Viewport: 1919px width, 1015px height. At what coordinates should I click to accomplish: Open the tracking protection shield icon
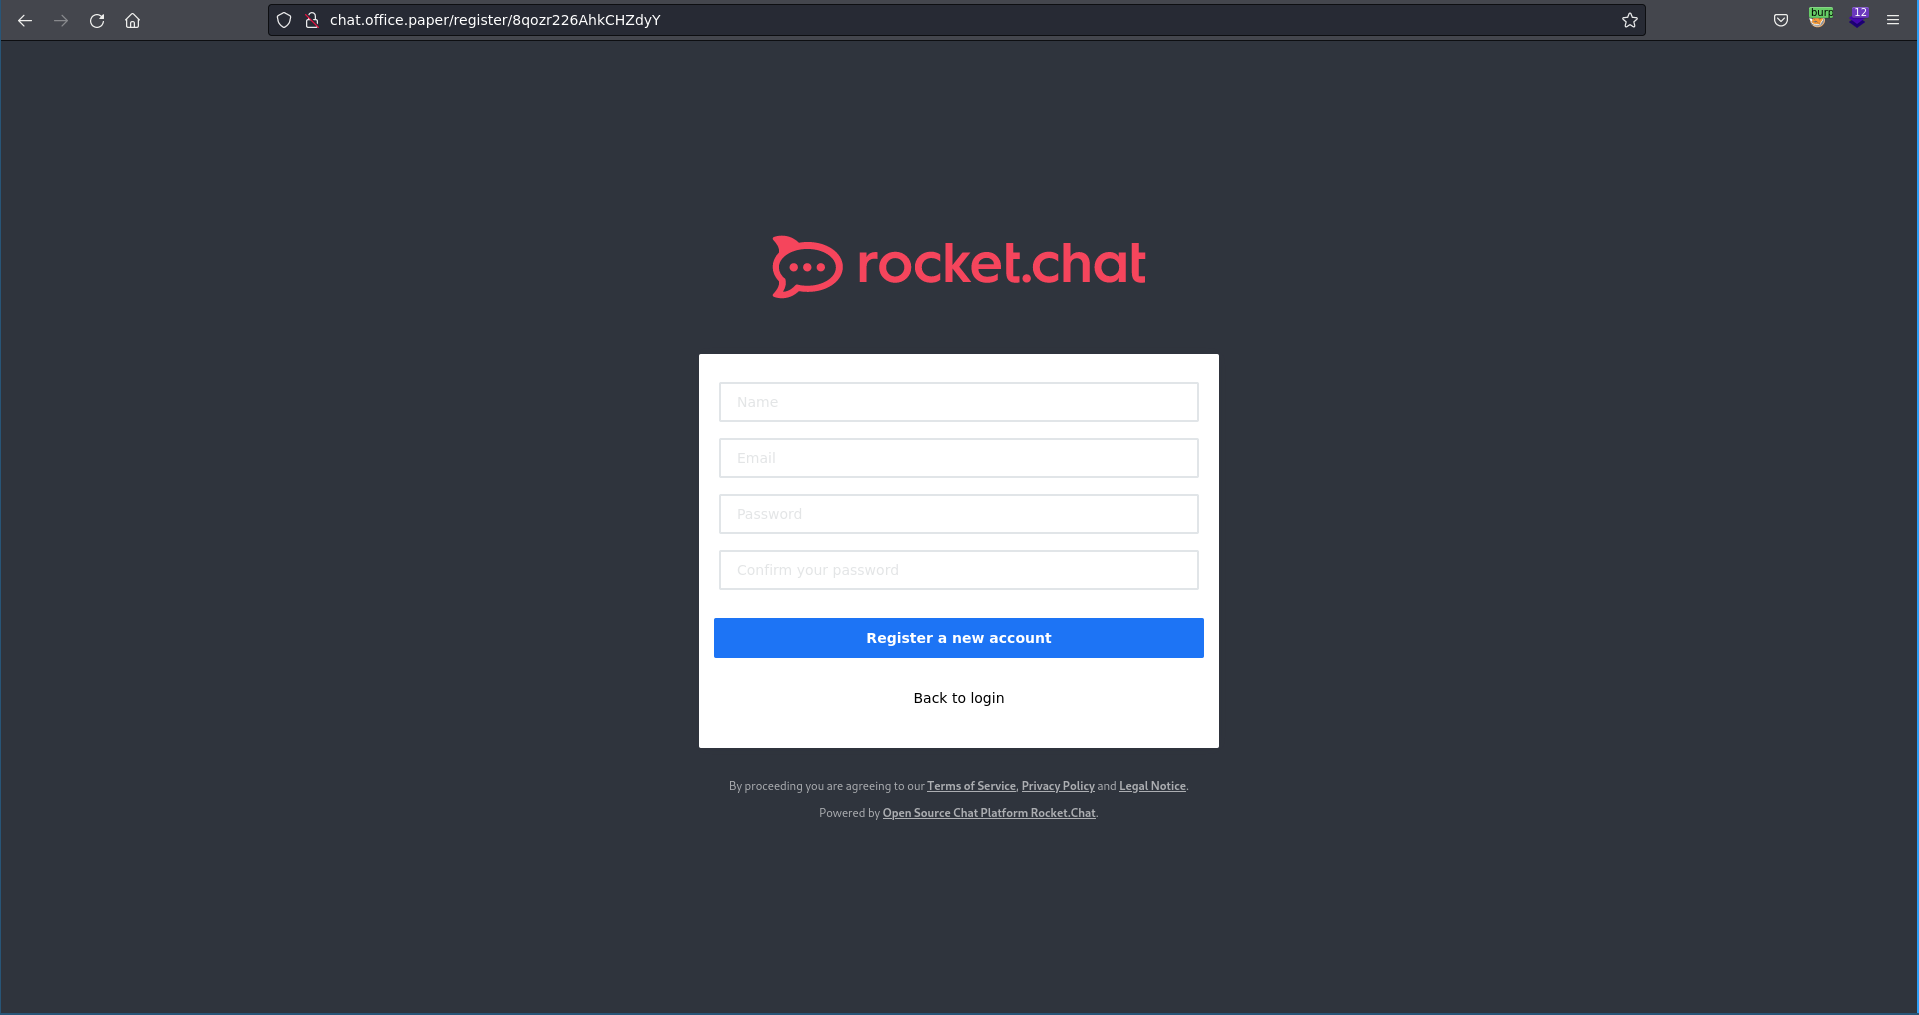[284, 20]
